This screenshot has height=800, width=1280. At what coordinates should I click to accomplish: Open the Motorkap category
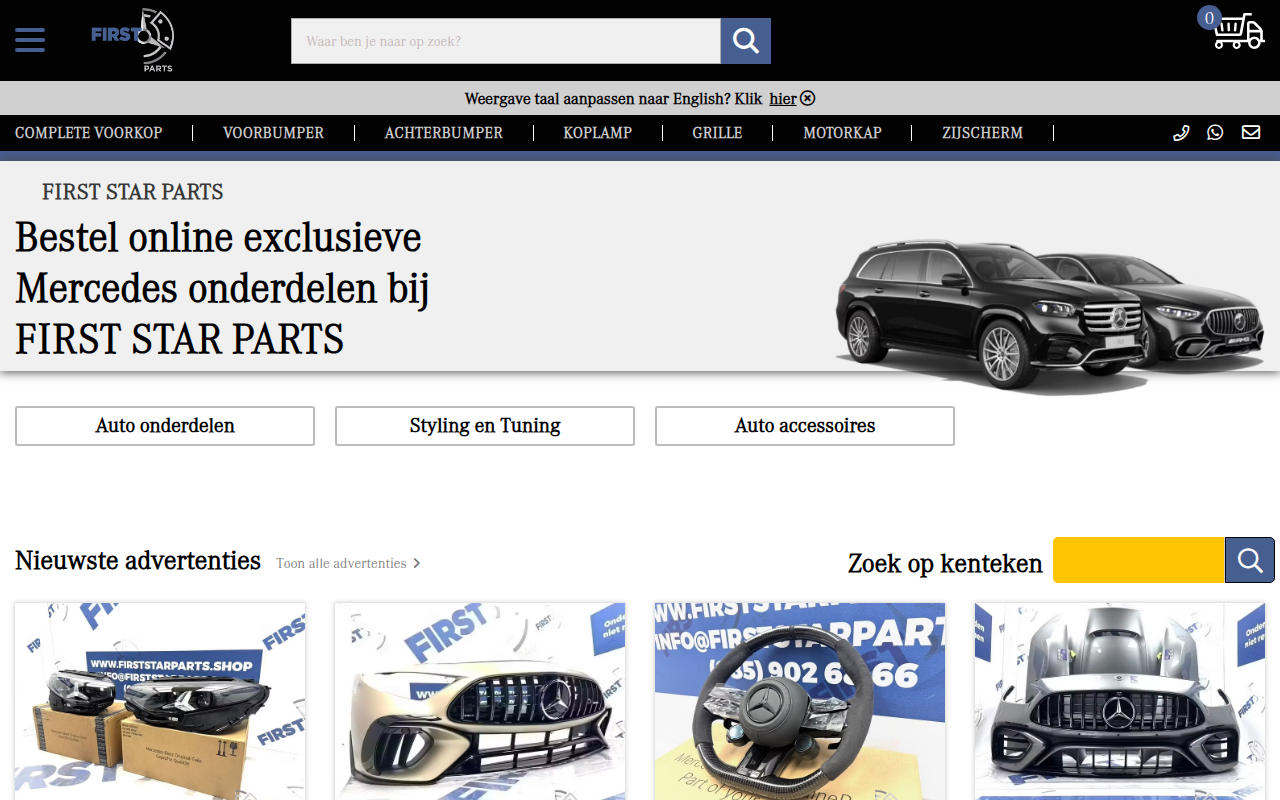point(842,133)
